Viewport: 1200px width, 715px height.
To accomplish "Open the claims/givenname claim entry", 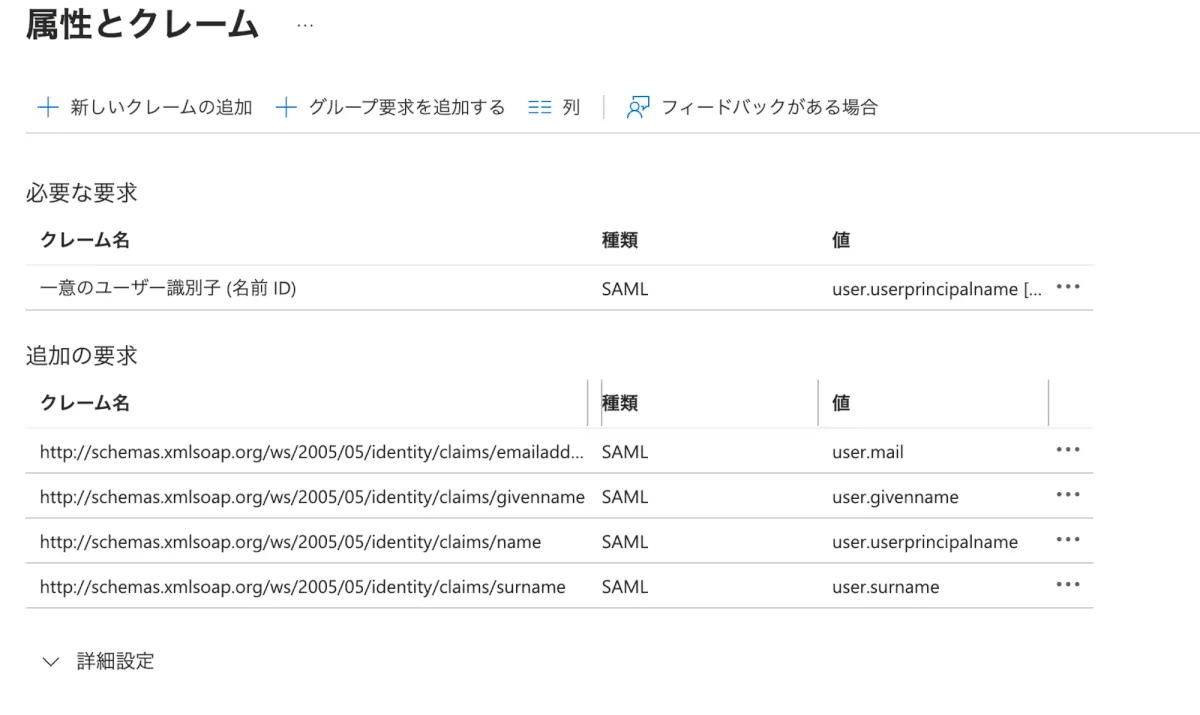I will [312, 497].
